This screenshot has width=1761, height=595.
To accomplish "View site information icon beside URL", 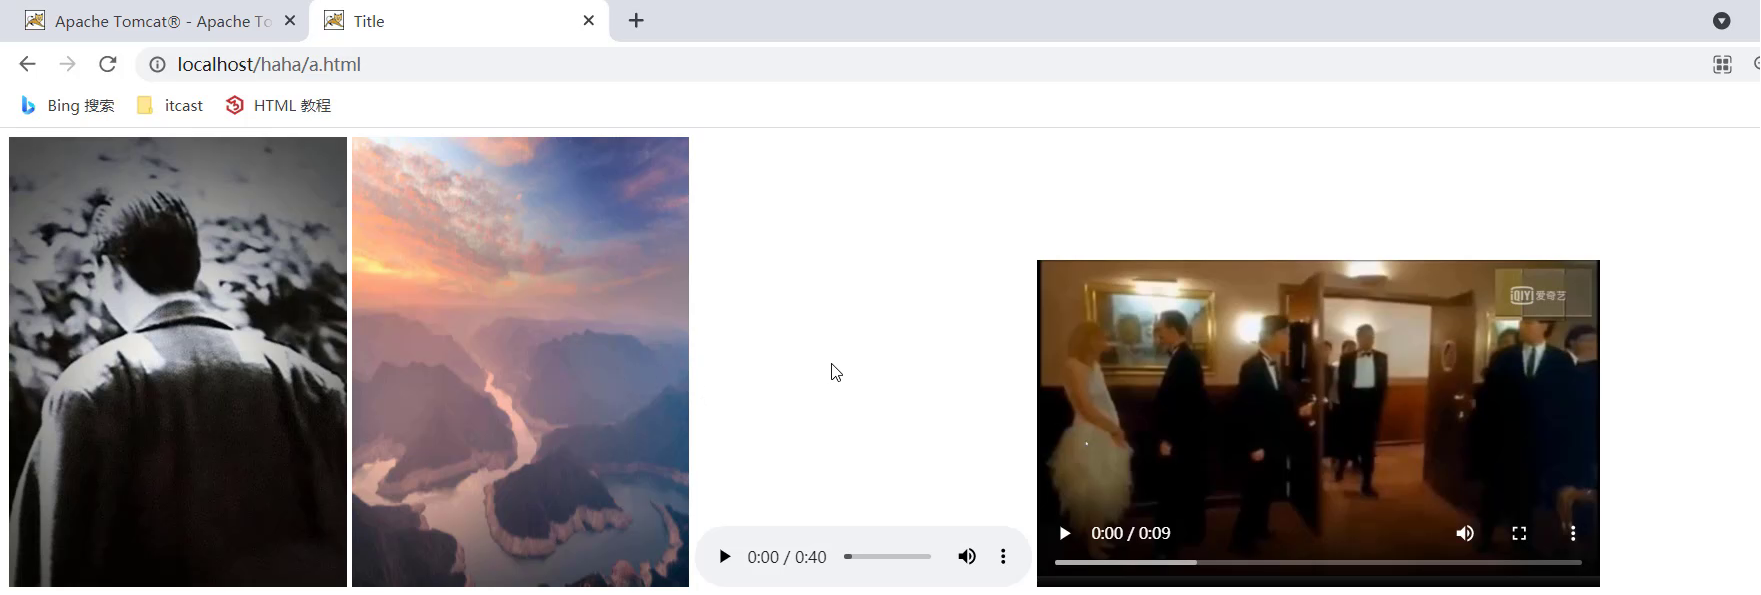I will [157, 64].
